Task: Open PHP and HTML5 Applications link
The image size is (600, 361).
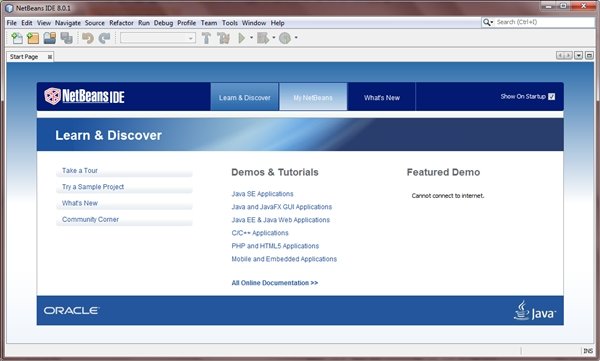Action: point(275,246)
